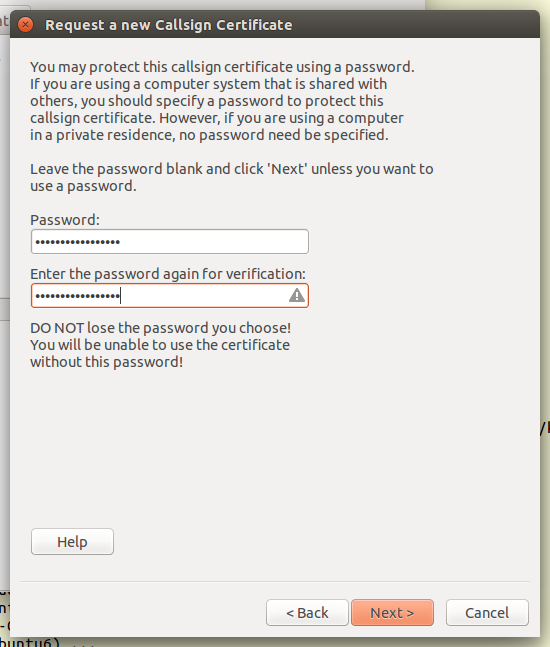Close the Callsign Certificate dialog with red X
The width and height of the screenshot is (550, 647).
pyautogui.click(x=26, y=25)
